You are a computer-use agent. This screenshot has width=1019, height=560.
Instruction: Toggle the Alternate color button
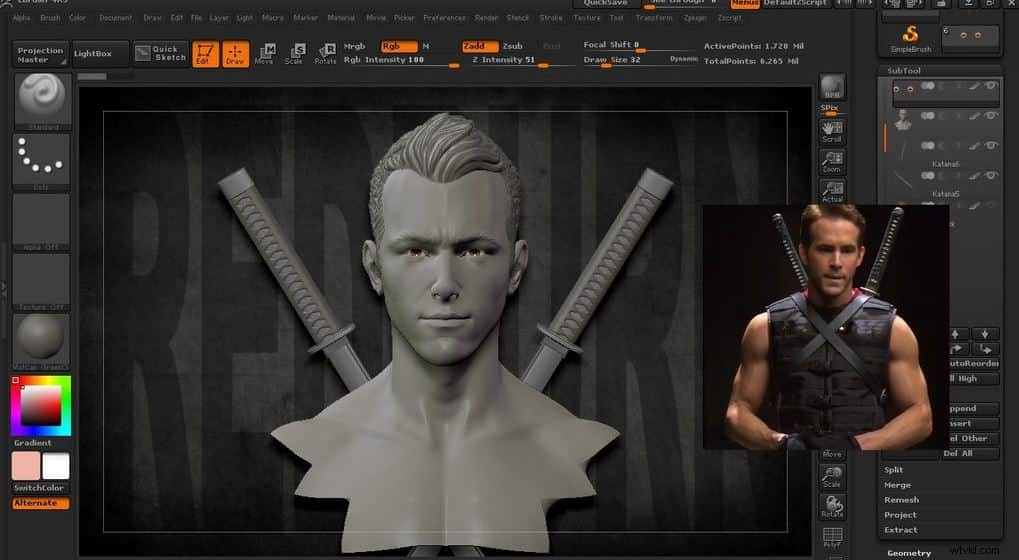[x=40, y=503]
